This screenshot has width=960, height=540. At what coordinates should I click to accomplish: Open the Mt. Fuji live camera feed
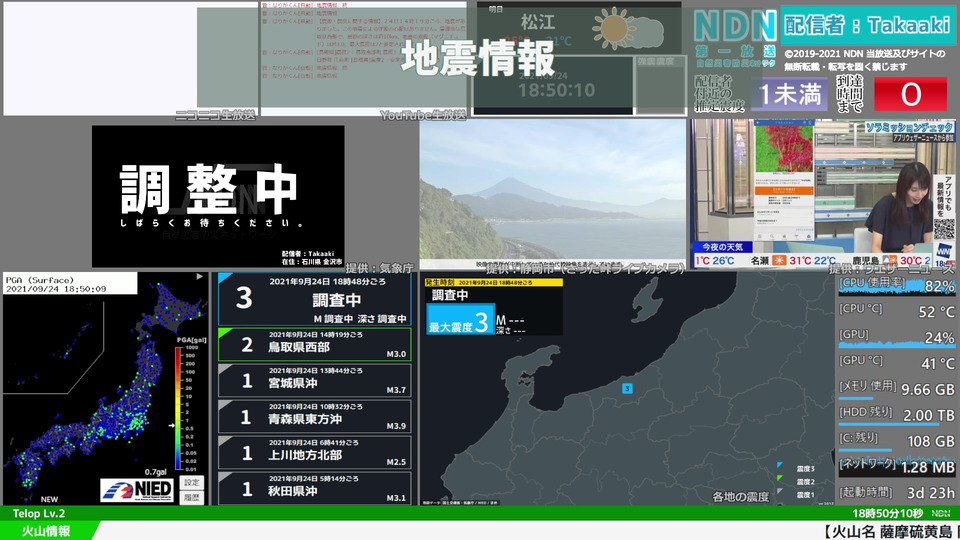tap(553, 194)
